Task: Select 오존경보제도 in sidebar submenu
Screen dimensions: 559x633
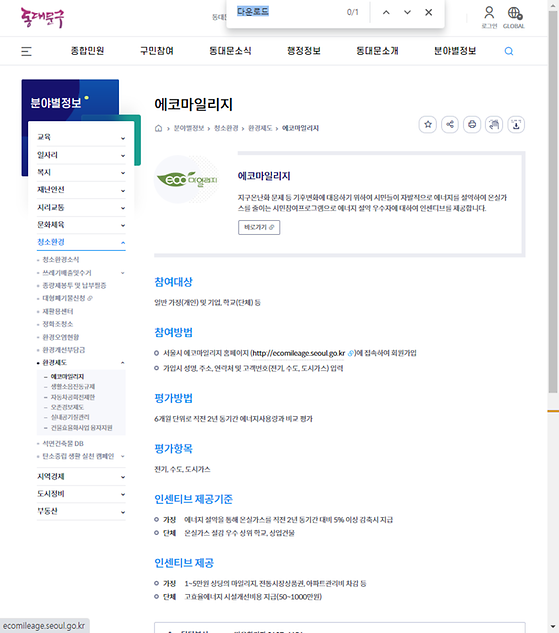Action: 67,407
